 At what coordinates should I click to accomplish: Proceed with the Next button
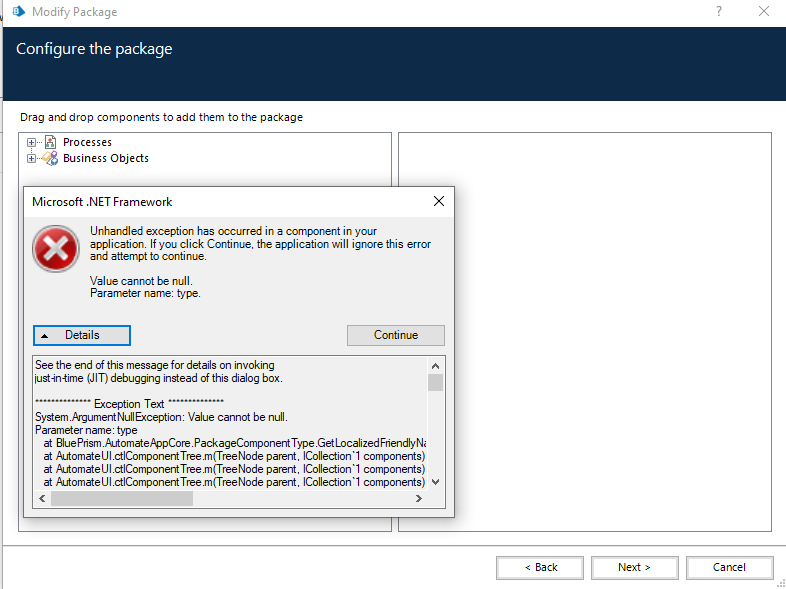pos(634,567)
